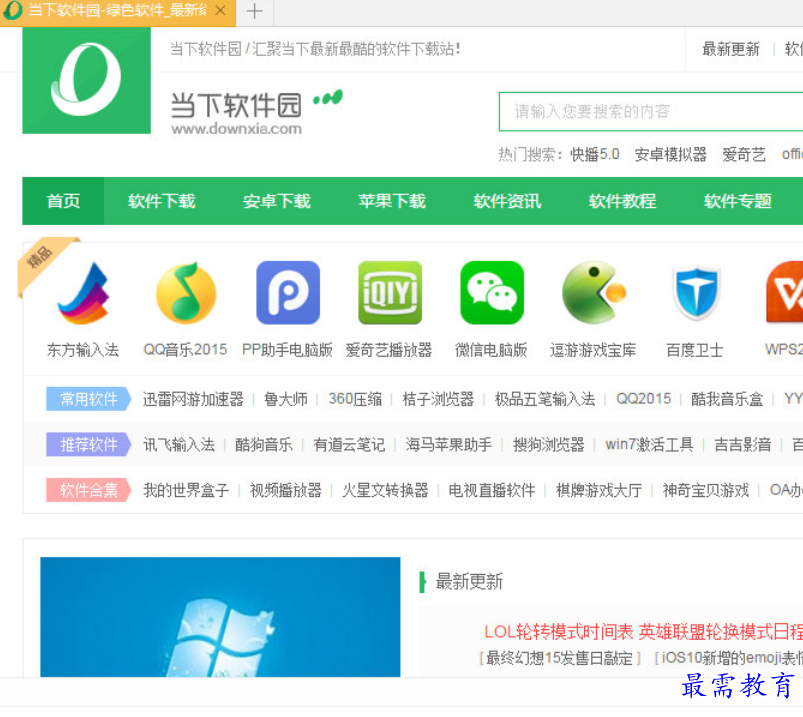The height and width of the screenshot is (717, 803).
Task: Open the 搜狗浏览器 link
Action: point(548,445)
